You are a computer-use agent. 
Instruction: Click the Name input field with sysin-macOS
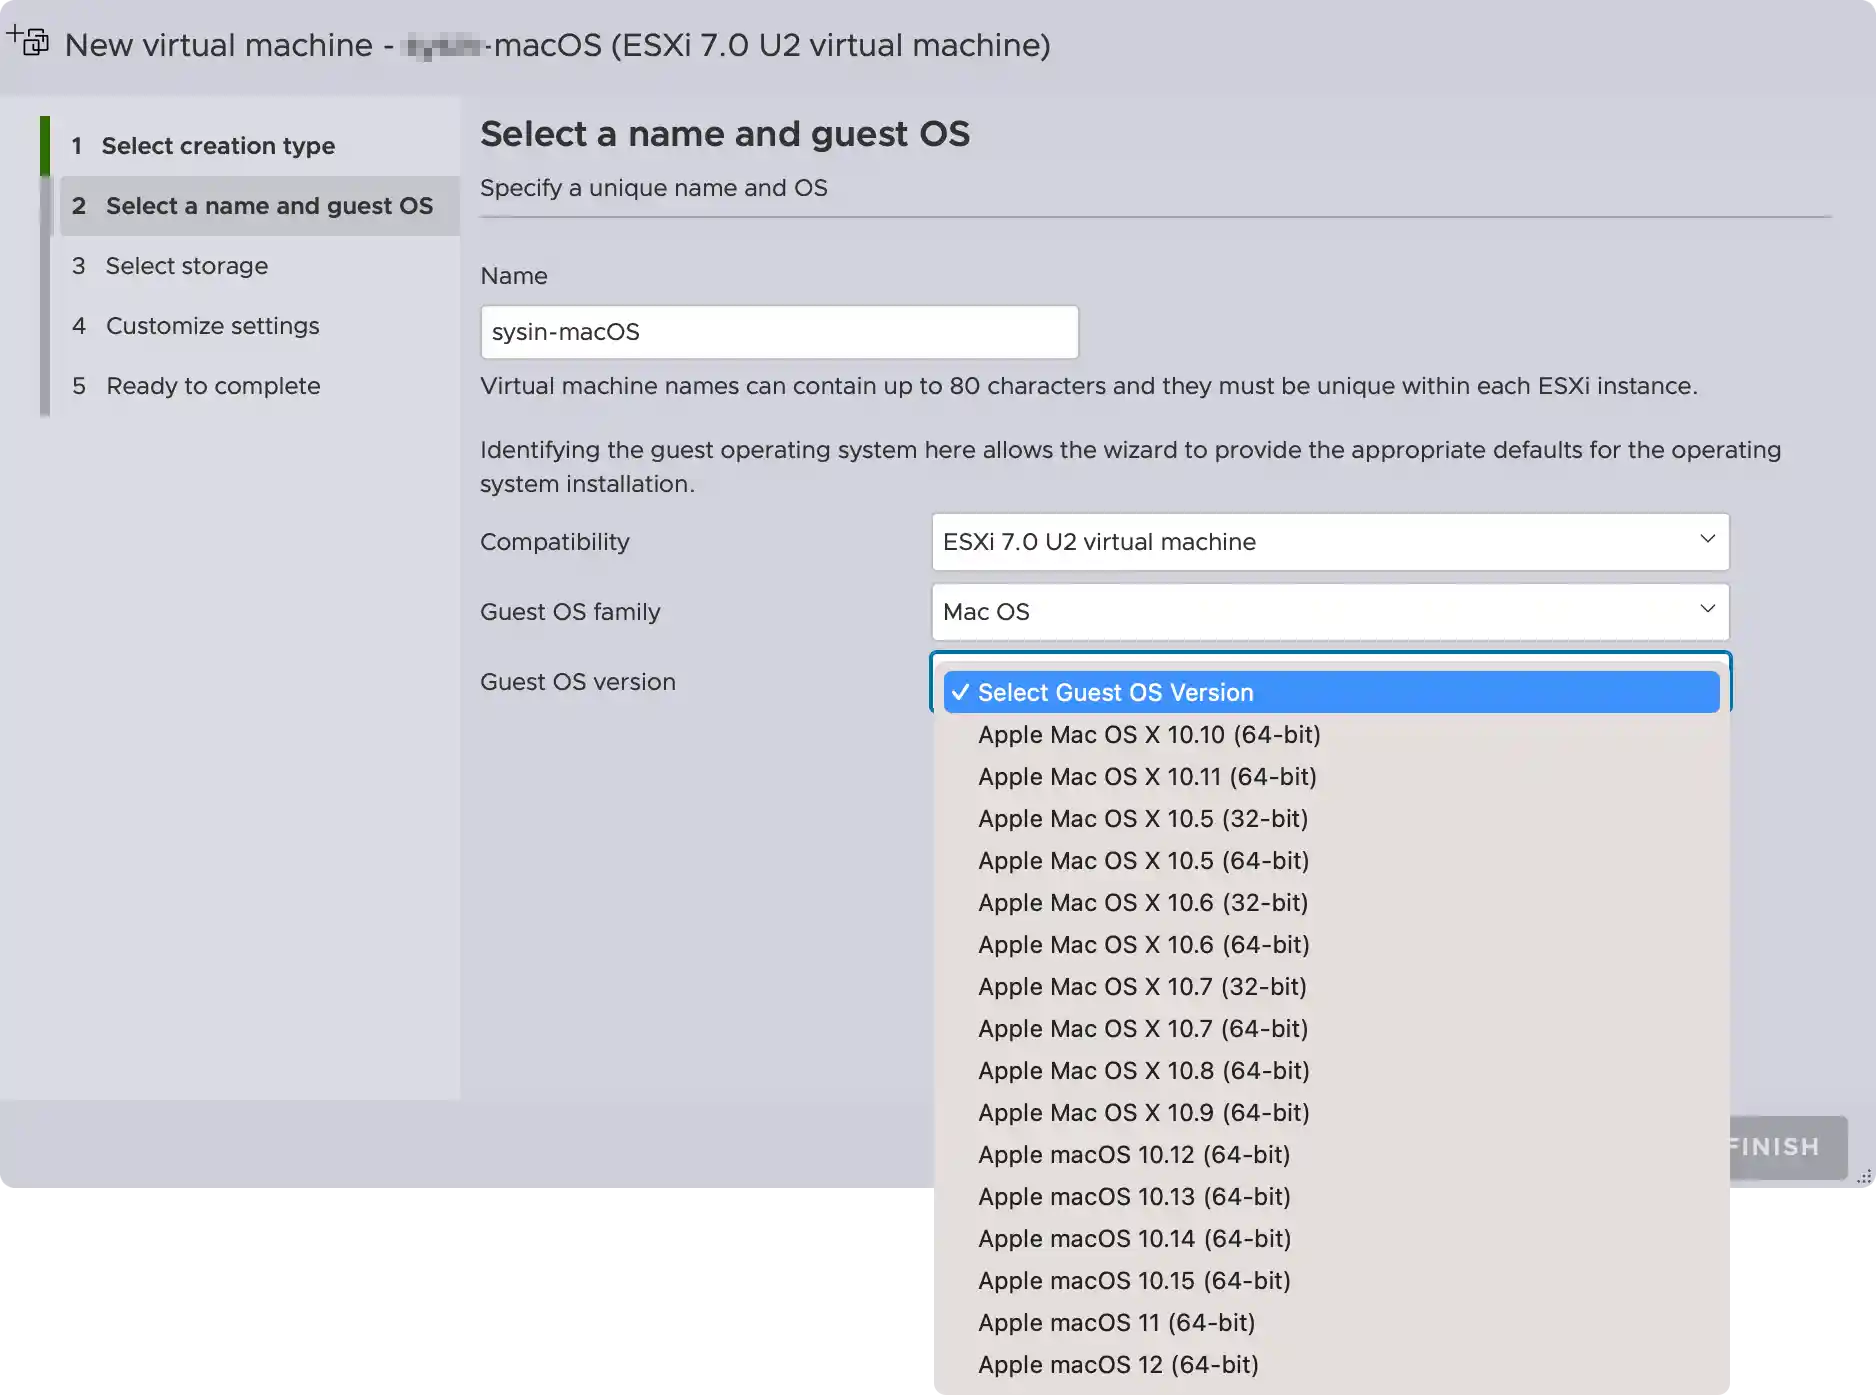tap(779, 332)
